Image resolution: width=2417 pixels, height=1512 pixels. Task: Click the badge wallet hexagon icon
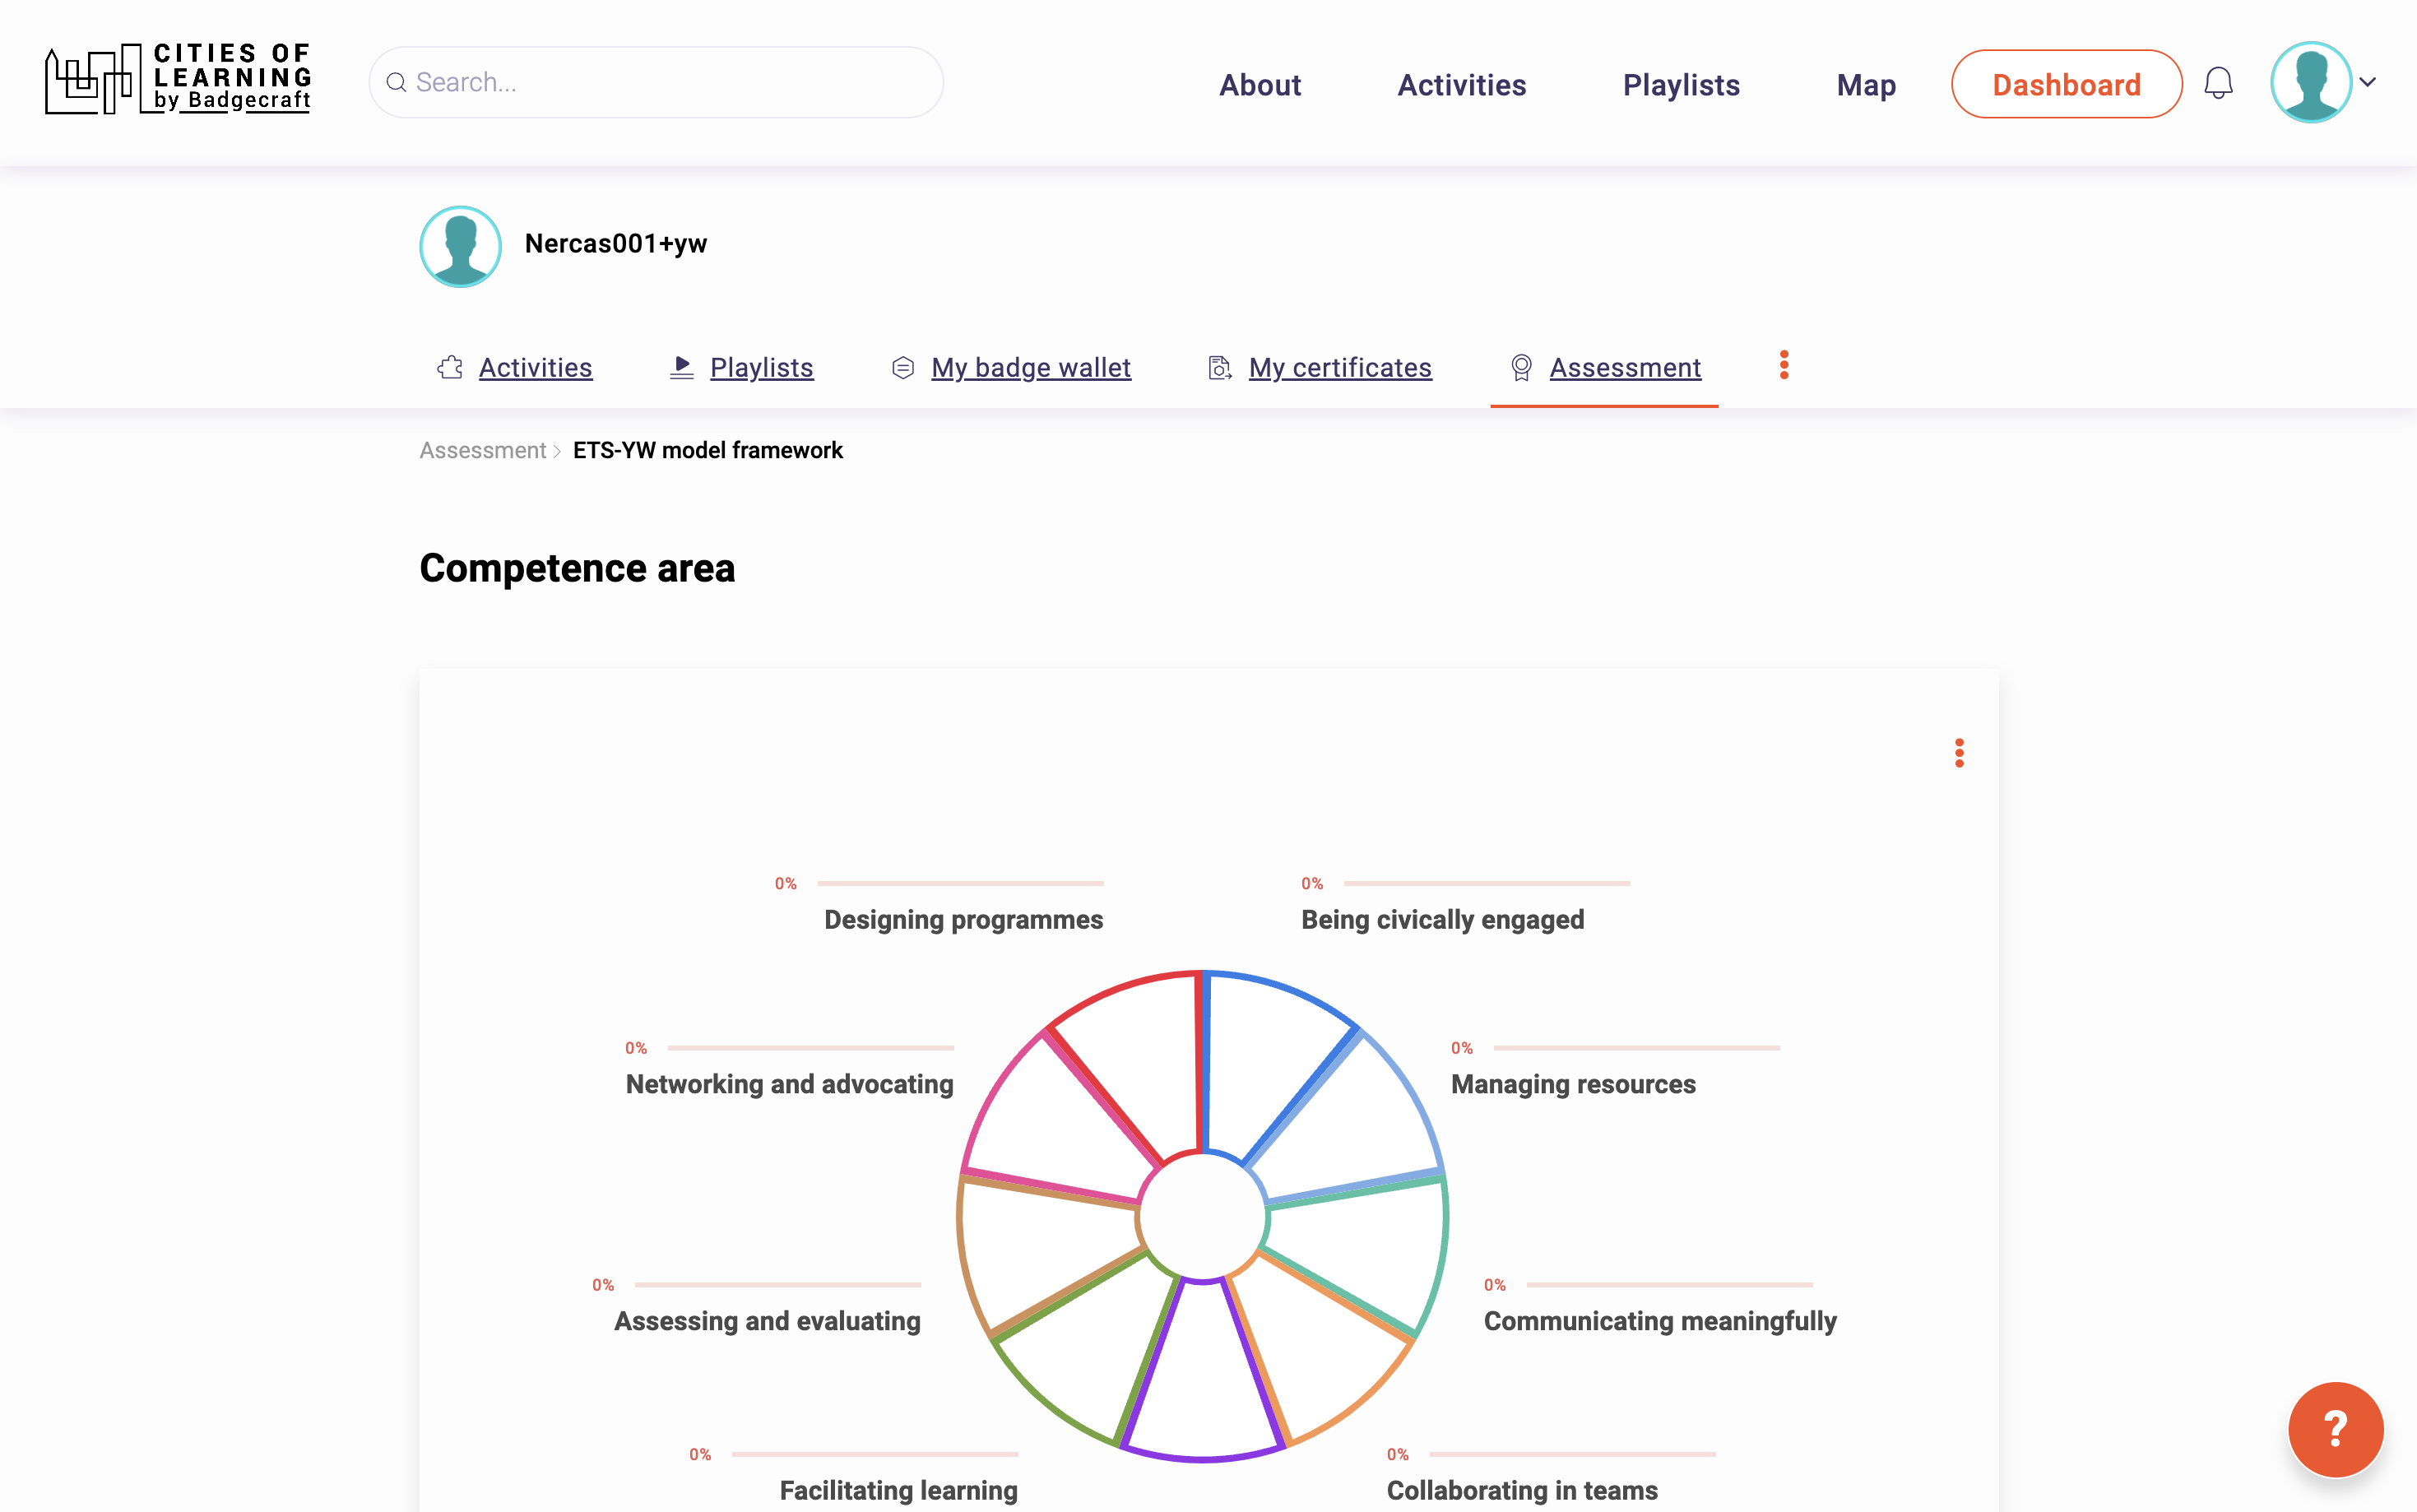902,368
